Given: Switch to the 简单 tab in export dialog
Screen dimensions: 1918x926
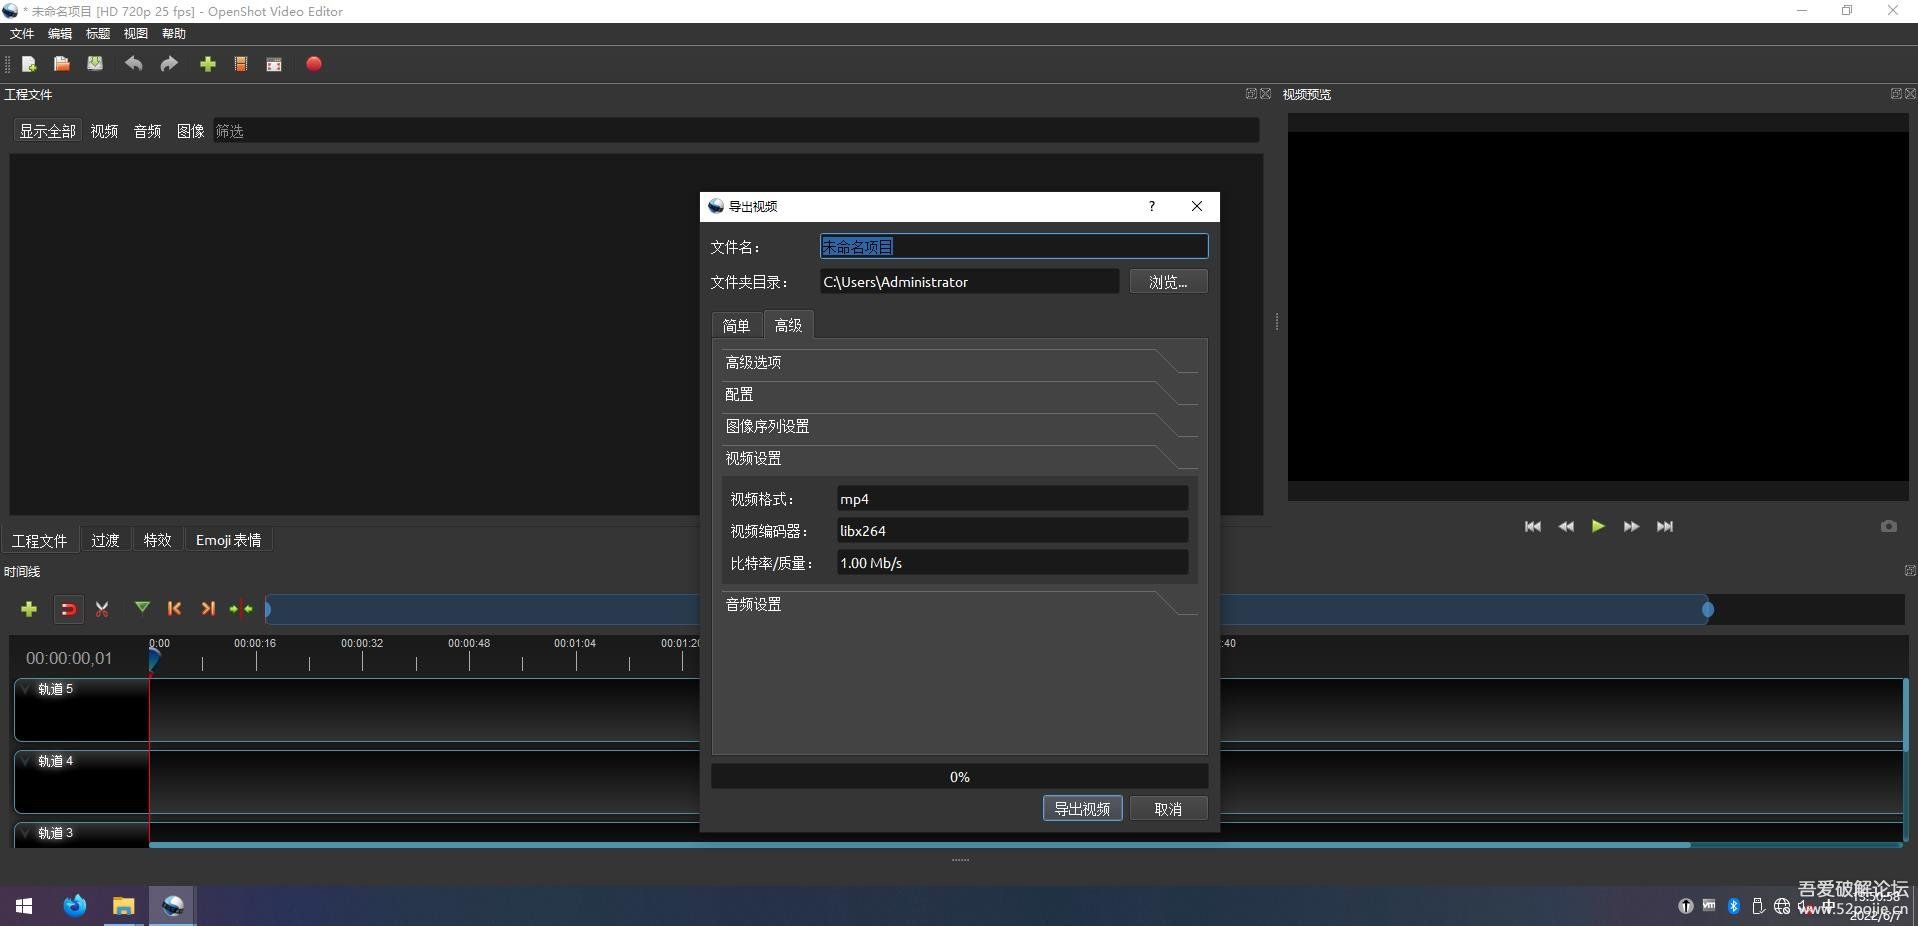Looking at the screenshot, I should (736, 326).
